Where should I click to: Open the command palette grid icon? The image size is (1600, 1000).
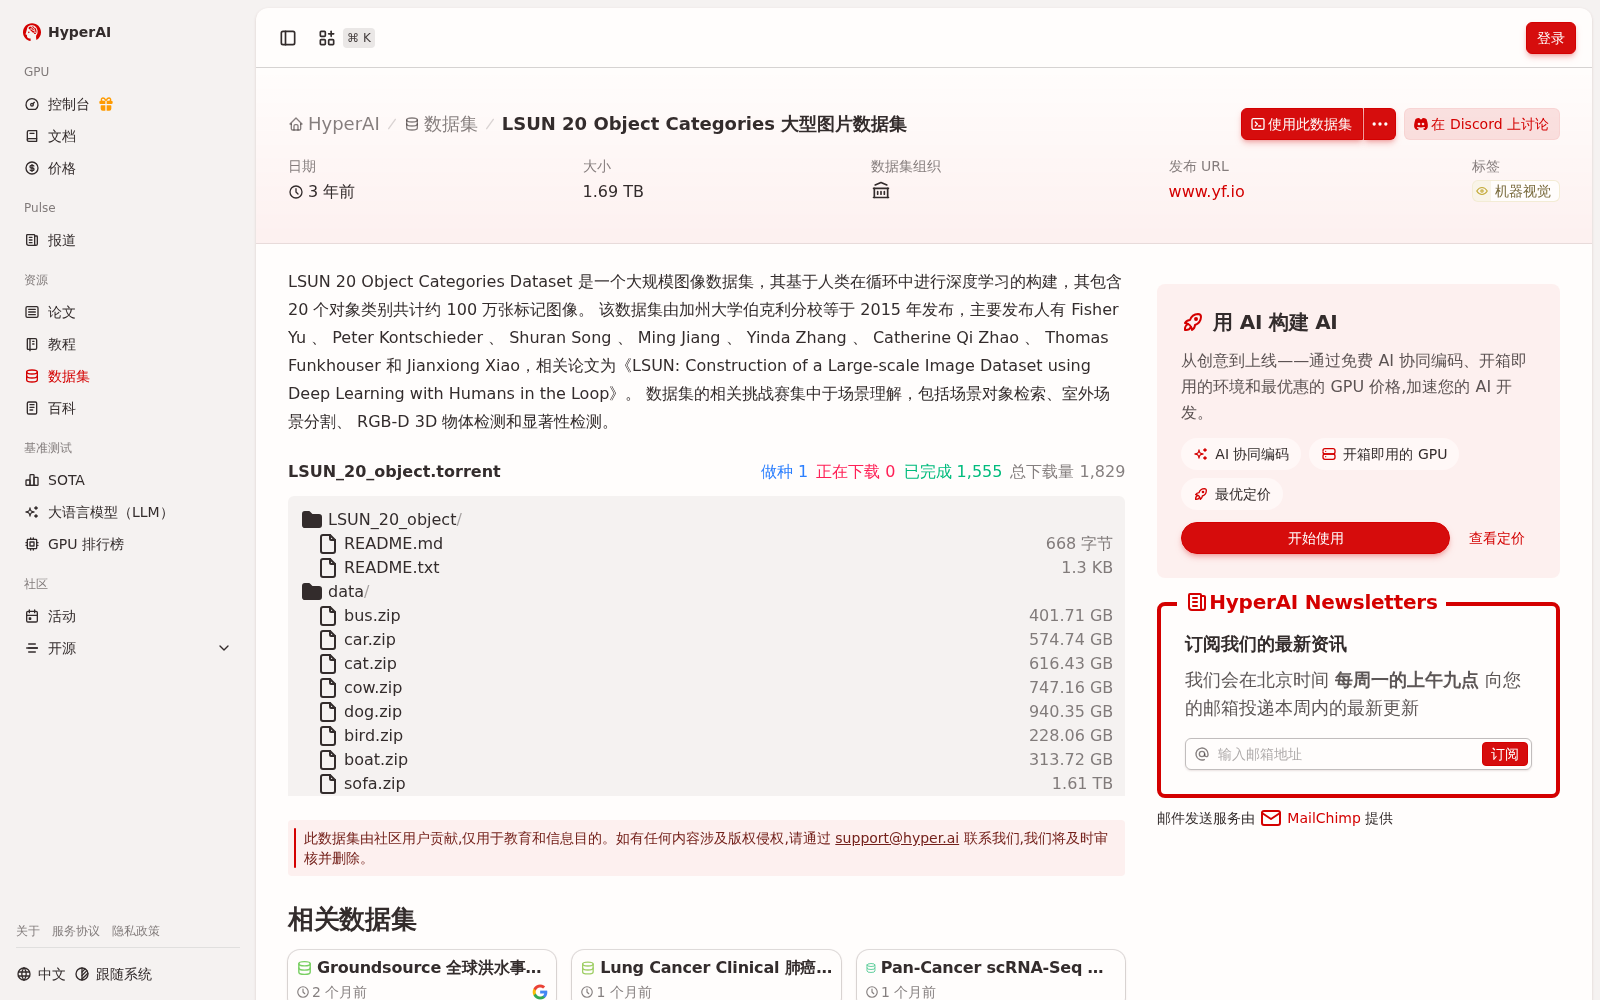(327, 38)
